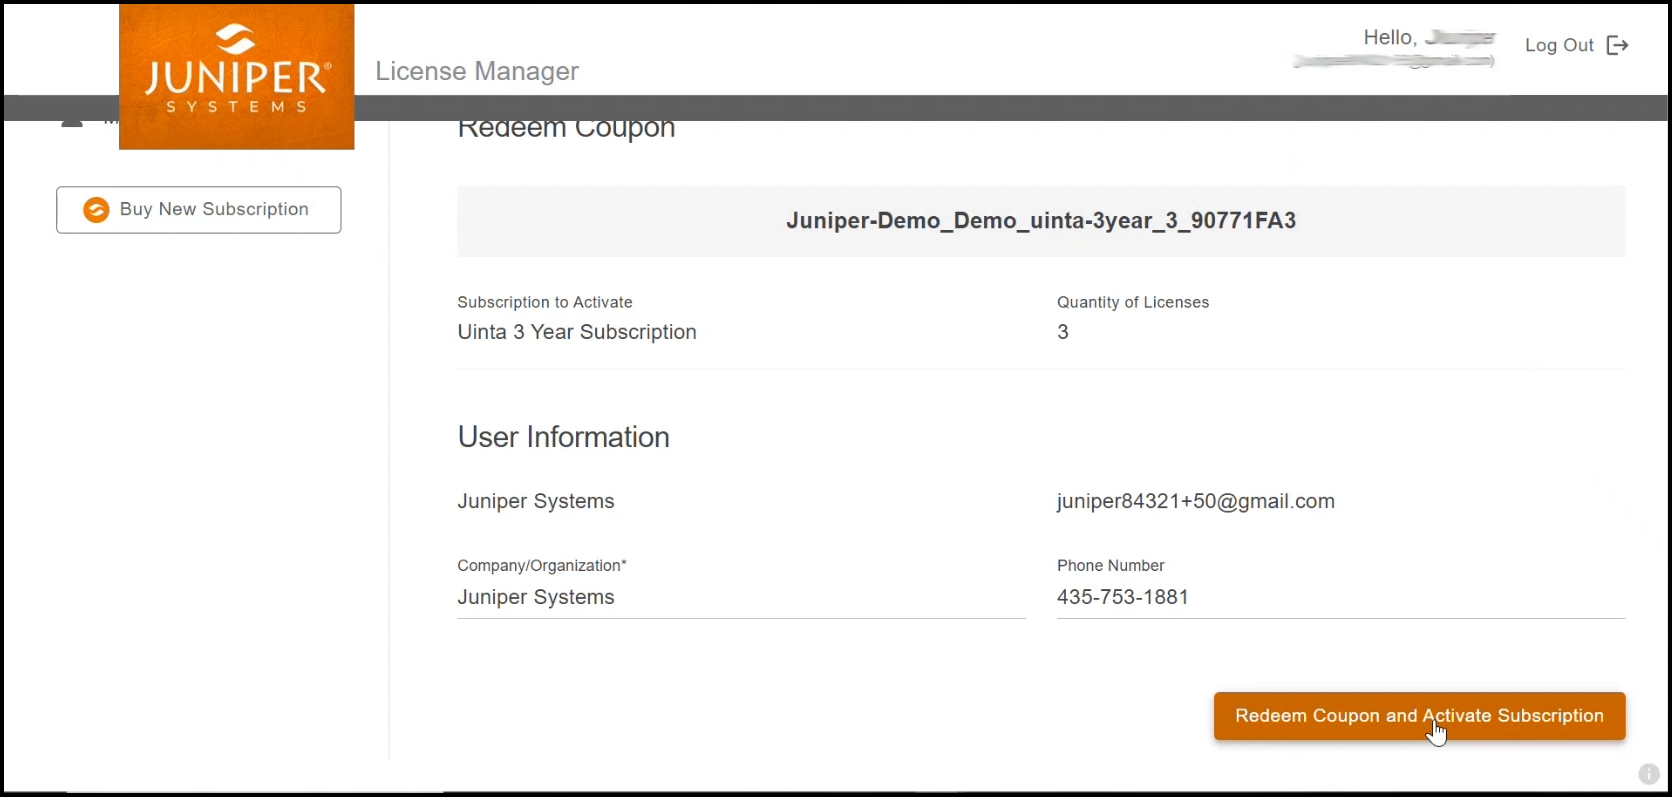This screenshot has height=797, width=1672.
Task: Click the User Information heading
Action: [563, 437]
